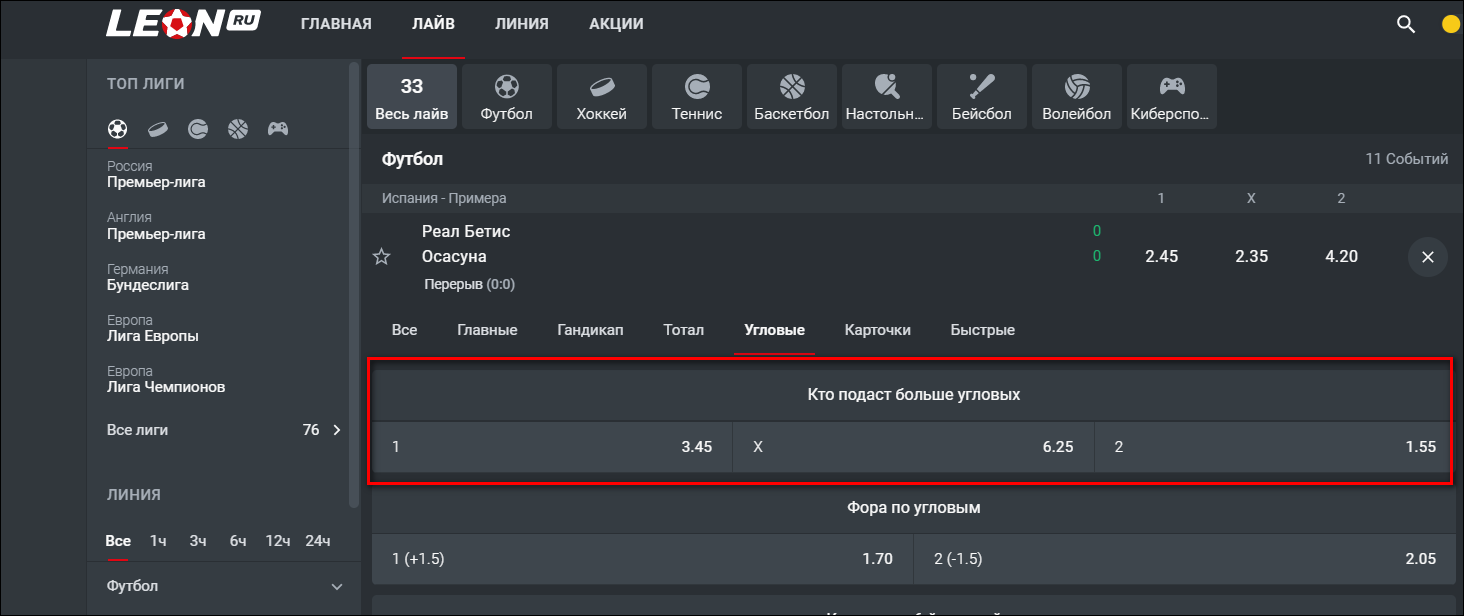Choose the Basketball icon tile
The width and height of the screenshot is (1464, 616).
792,97
